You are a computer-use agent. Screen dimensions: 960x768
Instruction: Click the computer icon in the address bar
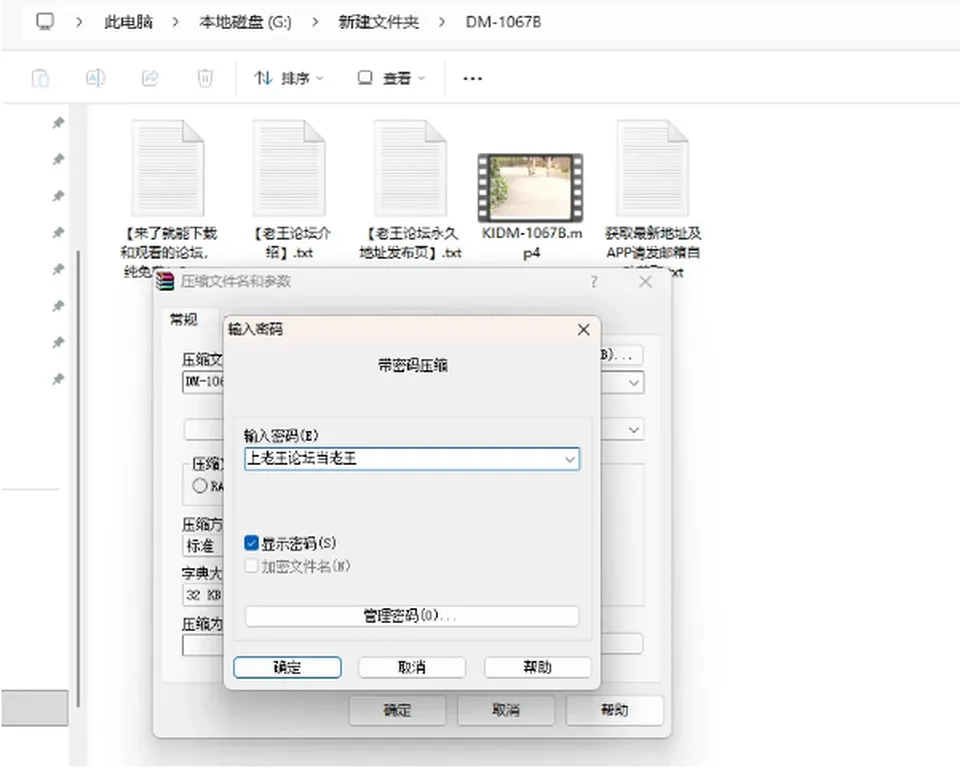(45, 21)
